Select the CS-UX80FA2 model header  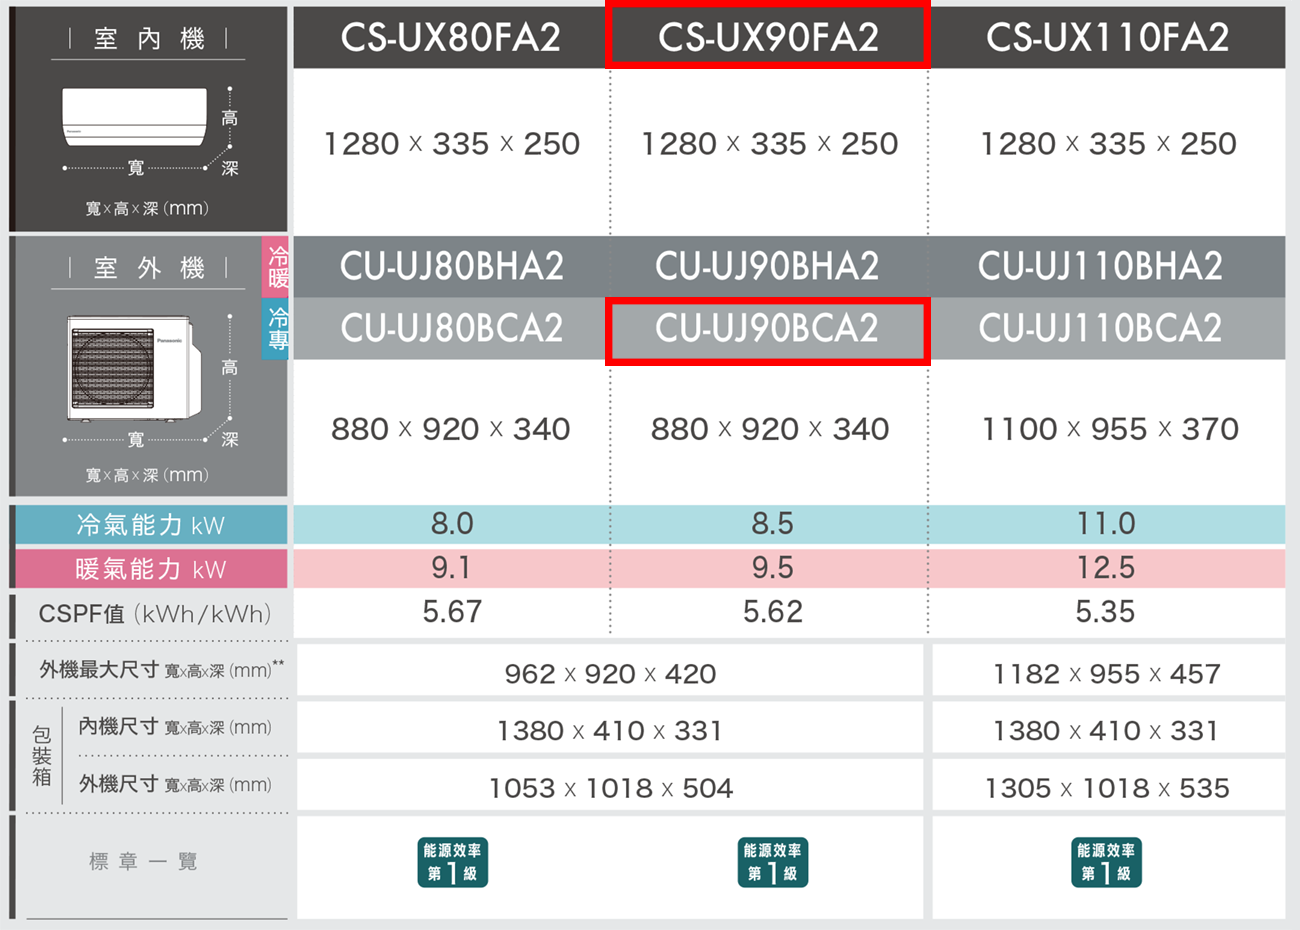tap(450, 37)
